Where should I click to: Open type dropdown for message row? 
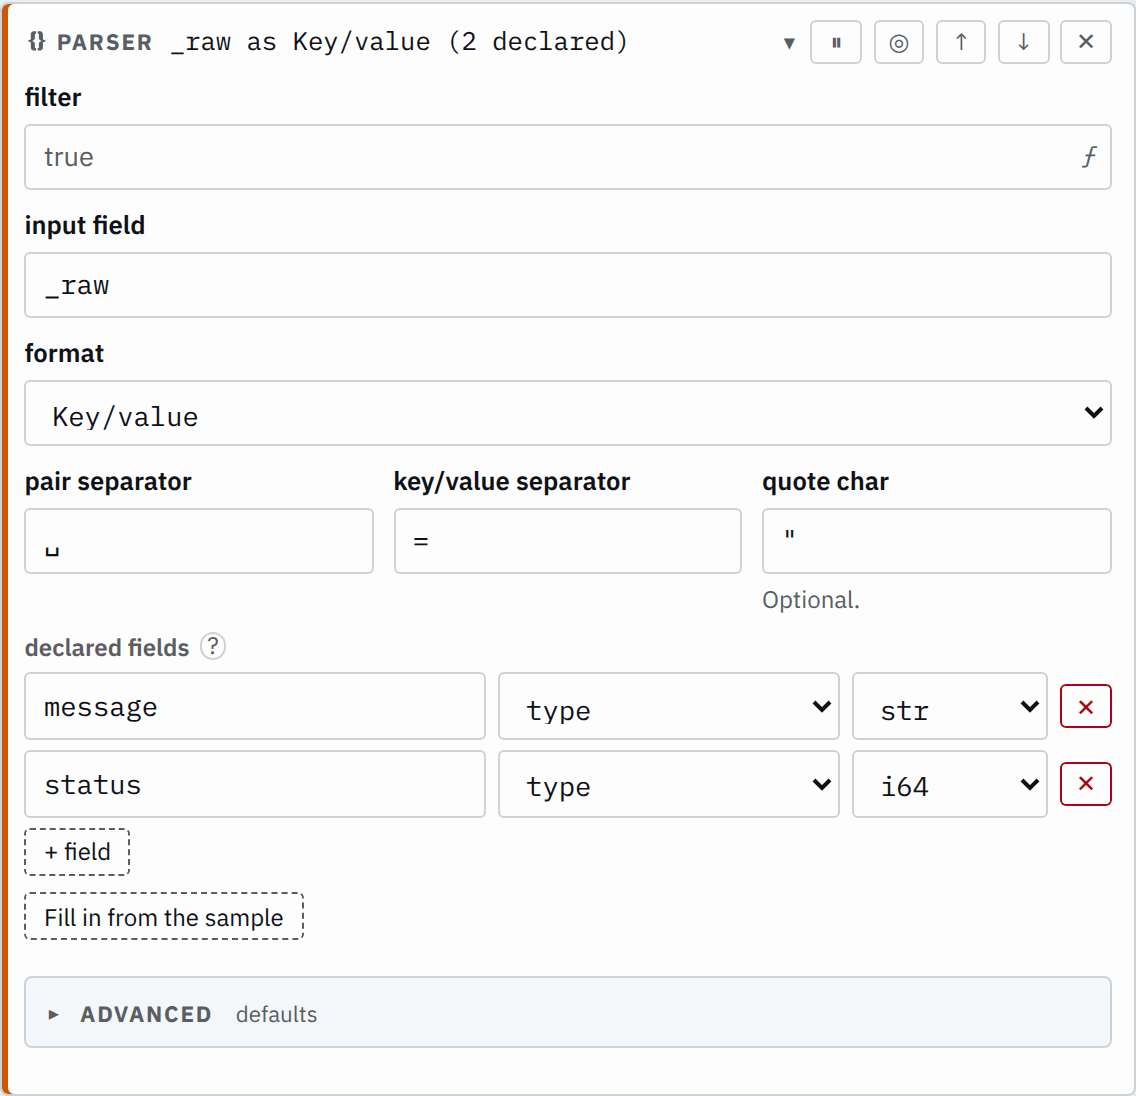(x=668, y=706)
